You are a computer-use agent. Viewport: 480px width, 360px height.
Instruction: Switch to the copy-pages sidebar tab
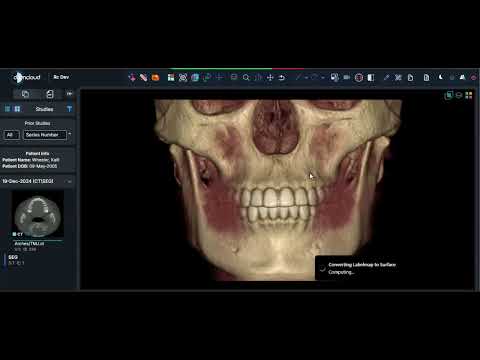pyautogui.click(x=25, y=94)
